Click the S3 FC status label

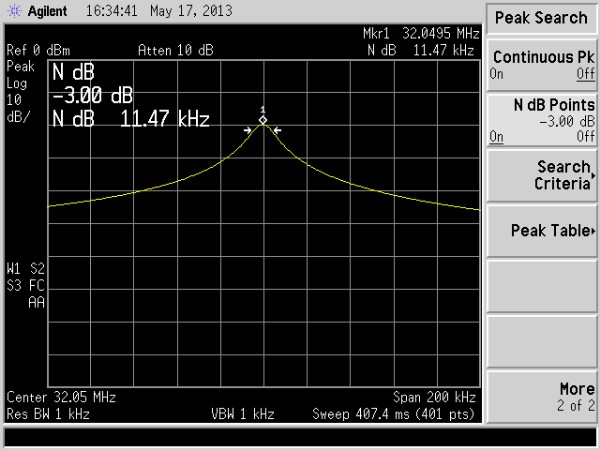point(26,286)
